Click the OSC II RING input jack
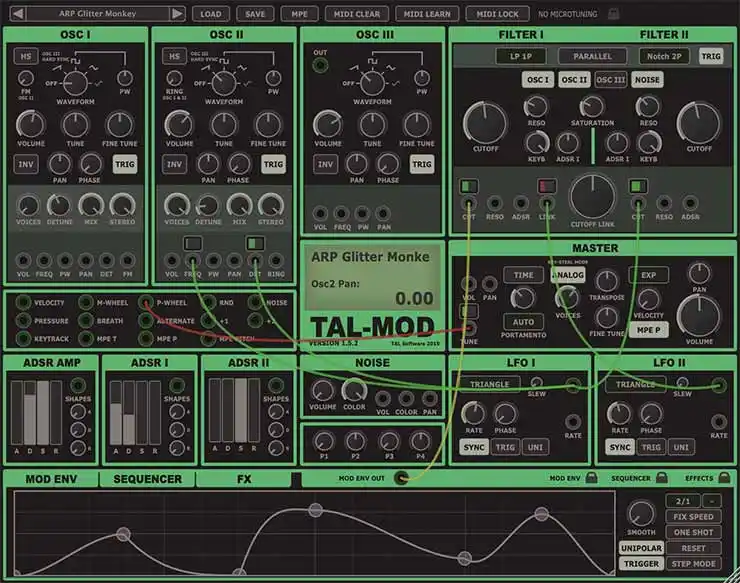740x583 pixels. click(x=276, y=260)
